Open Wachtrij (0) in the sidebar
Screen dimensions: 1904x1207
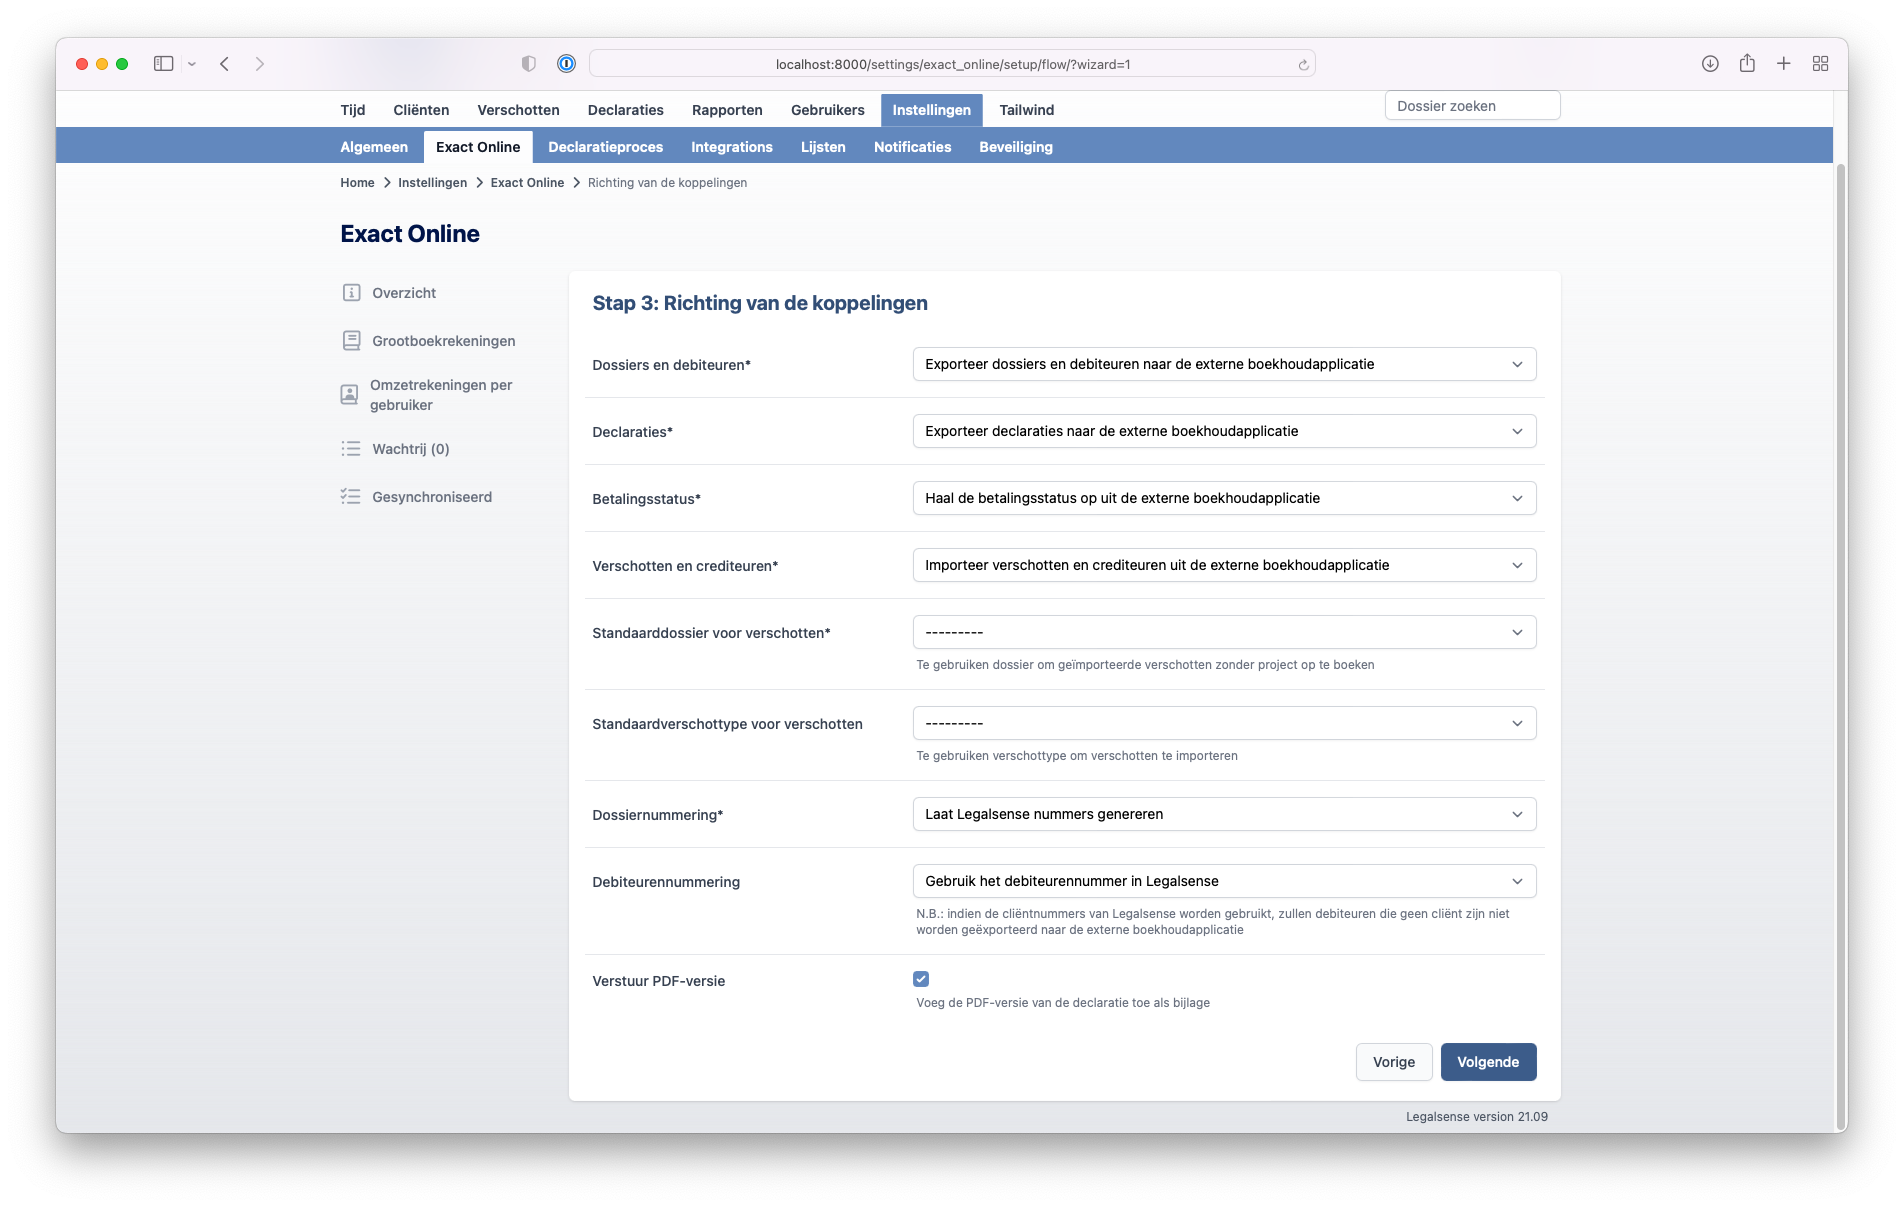tap(411, 449)
